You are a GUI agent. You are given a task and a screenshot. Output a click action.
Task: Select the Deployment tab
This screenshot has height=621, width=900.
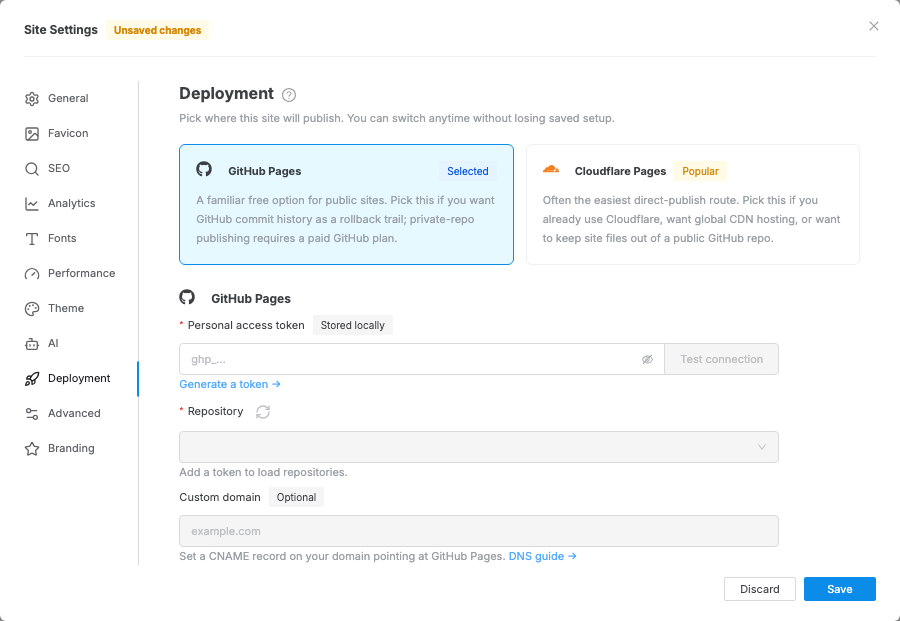[x=80, y=378]
